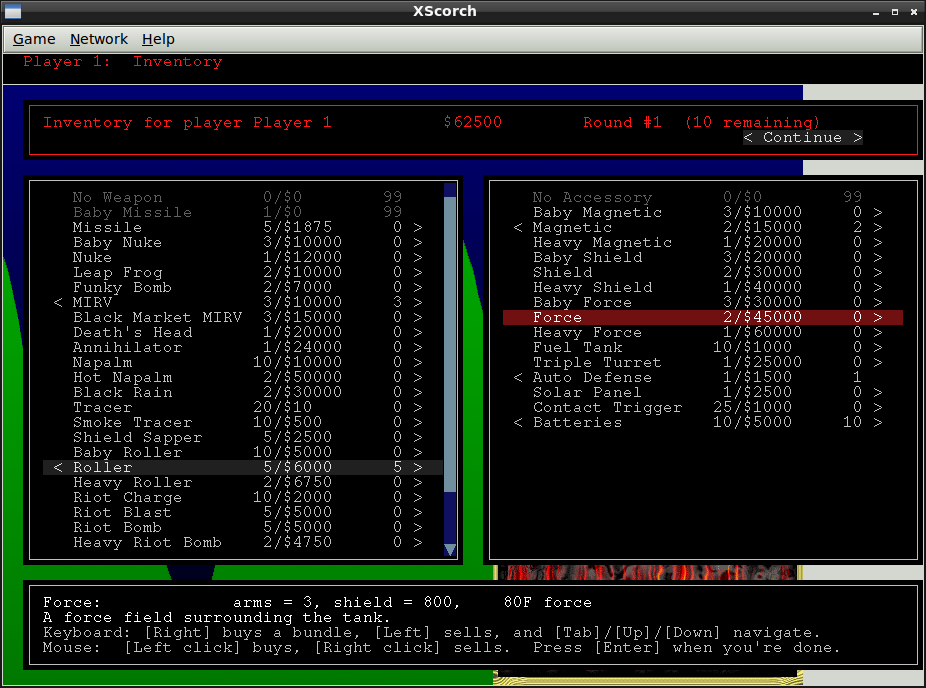The height and width of the screenshot is (688, 926).
Task: Select the "Black Rain" weapon name
Action: (122, 392)
